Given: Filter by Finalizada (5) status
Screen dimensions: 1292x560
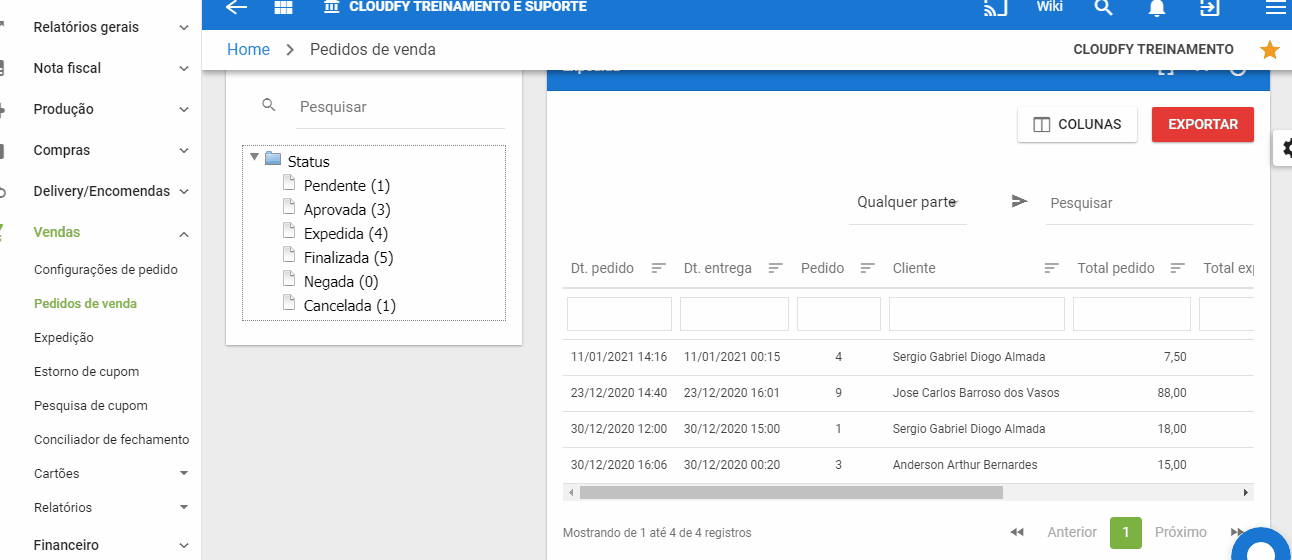Looking at the screenshot, I should tap(349, 257).
